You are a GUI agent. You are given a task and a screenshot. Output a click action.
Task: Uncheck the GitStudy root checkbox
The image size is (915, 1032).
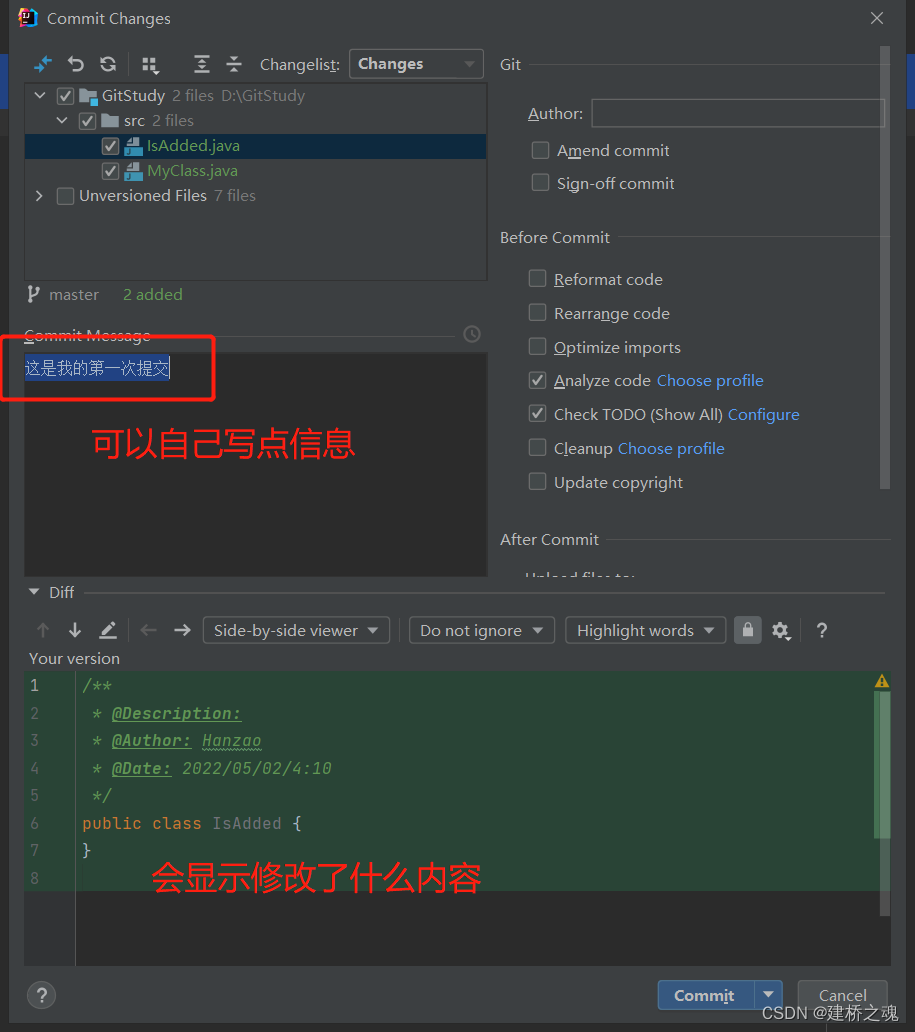[65, 96]
